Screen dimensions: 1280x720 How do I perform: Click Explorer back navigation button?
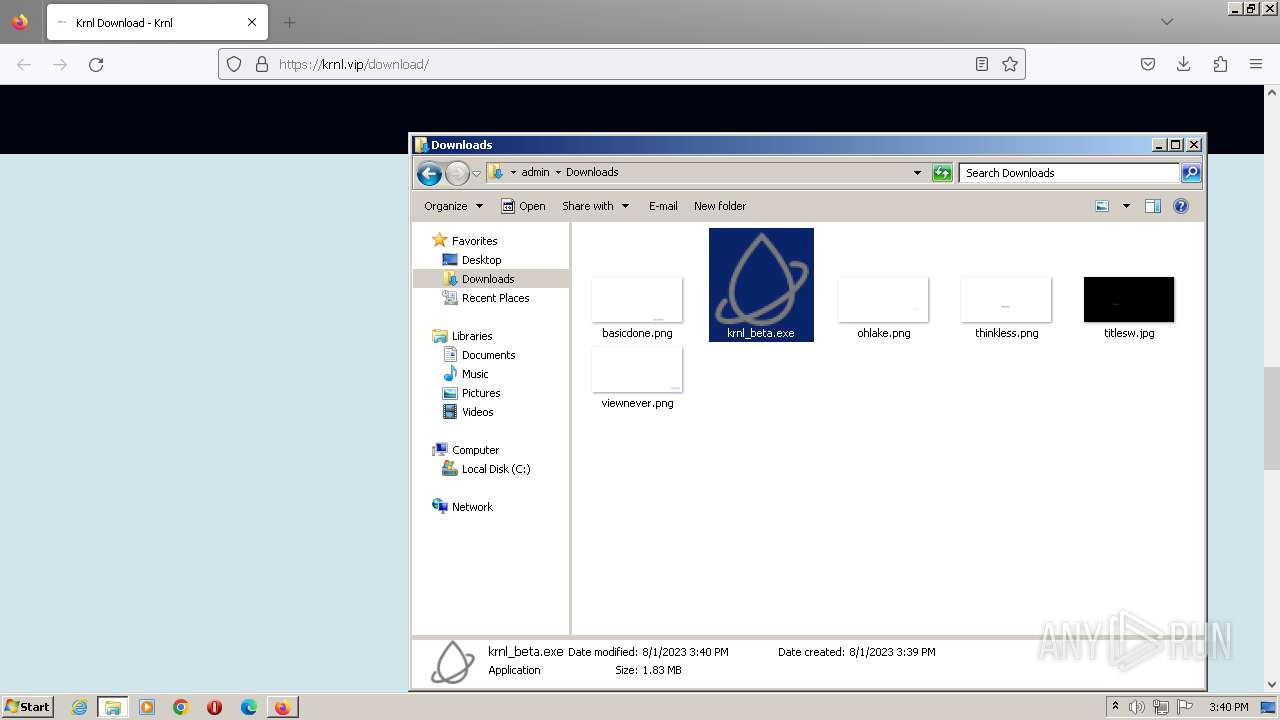tap(429, 173)
